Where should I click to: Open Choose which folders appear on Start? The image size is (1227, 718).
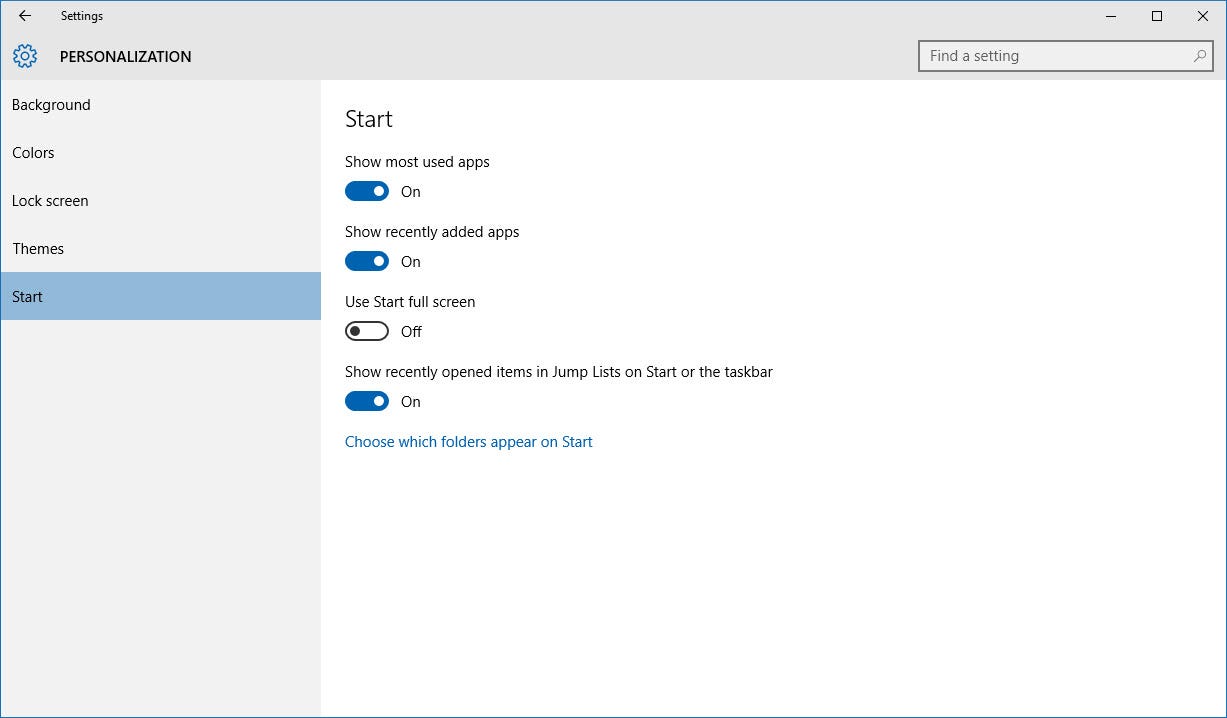tap(468, 441)
